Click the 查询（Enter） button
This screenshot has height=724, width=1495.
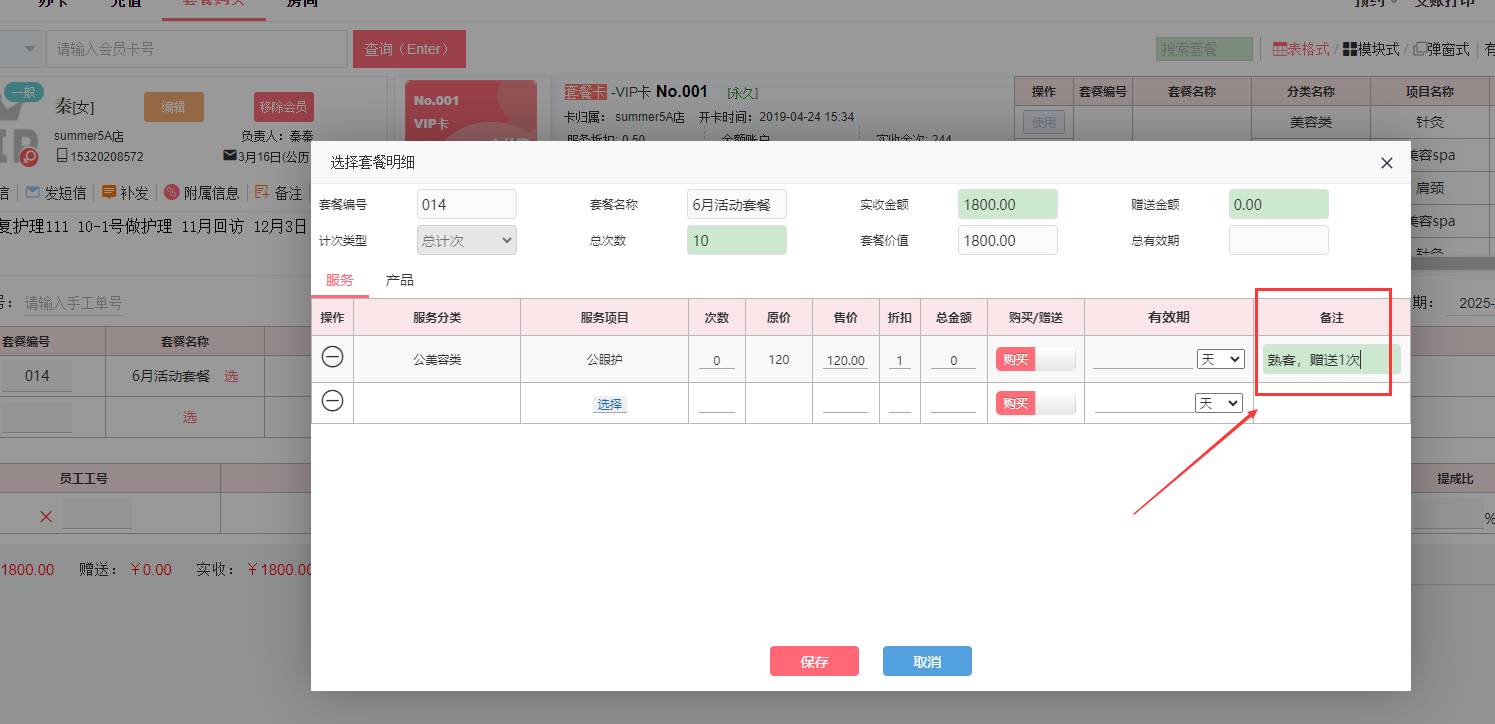[409, 49]
